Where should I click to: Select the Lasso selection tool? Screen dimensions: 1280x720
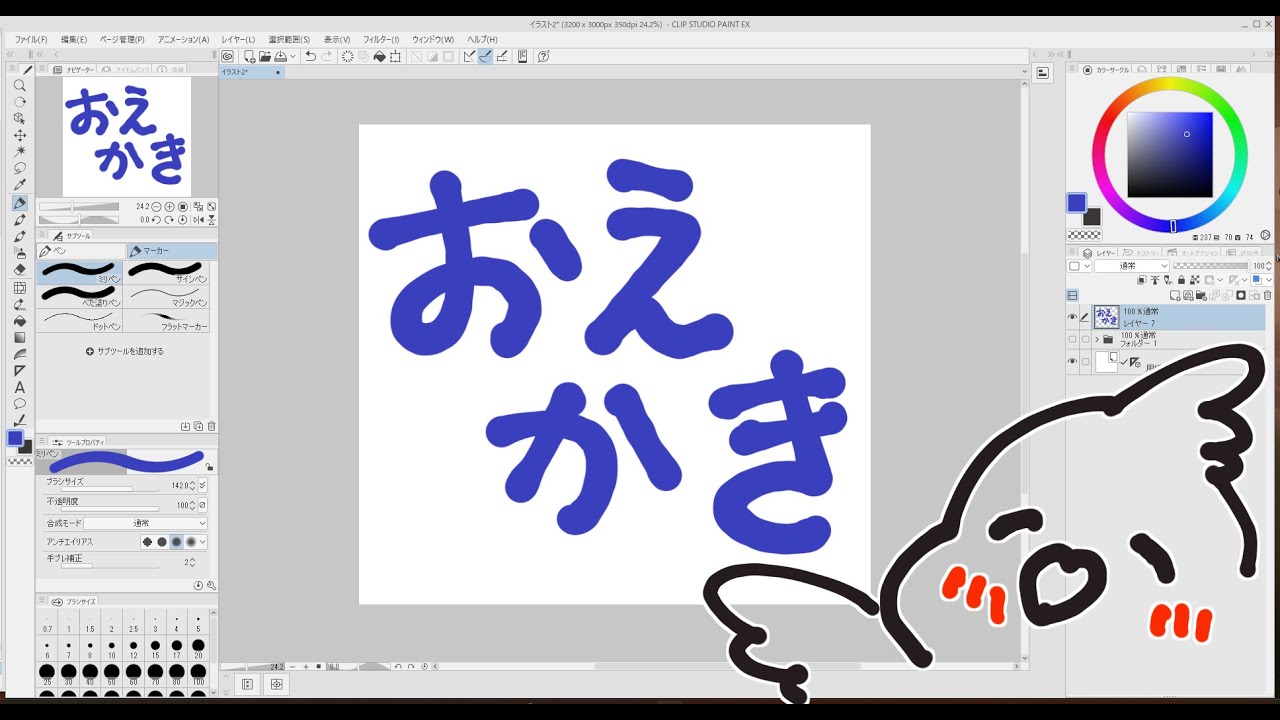[x=19, y=168]
